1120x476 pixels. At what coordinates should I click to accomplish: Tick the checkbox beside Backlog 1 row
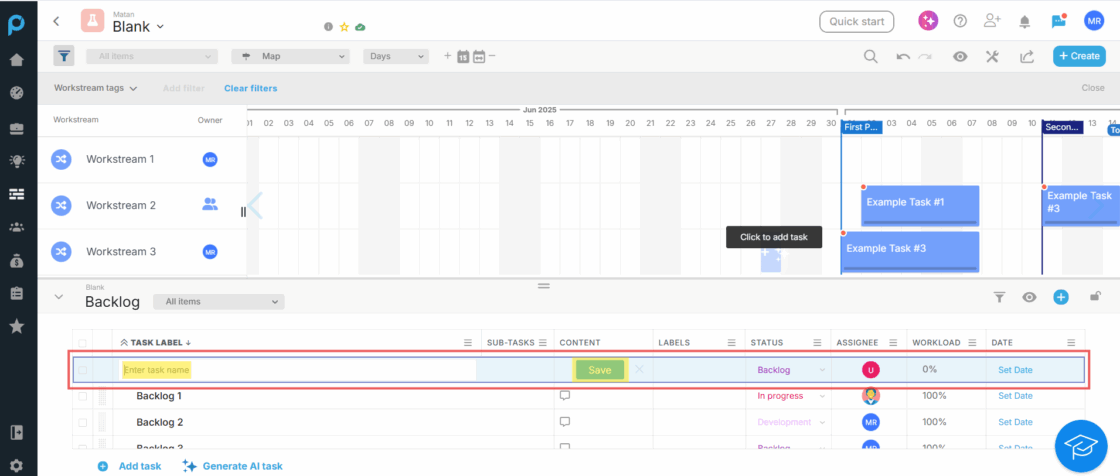[83, 396]
